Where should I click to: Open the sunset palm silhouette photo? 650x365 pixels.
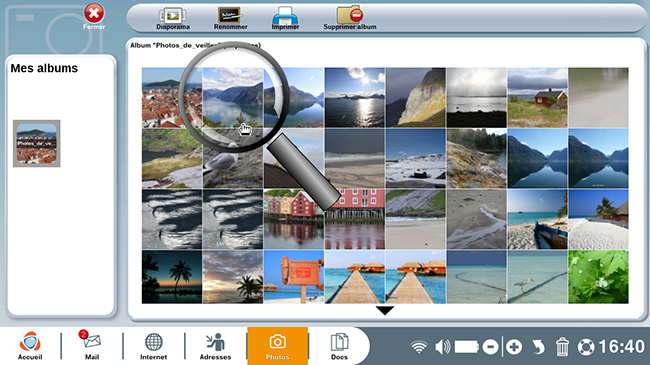point(172,277)
